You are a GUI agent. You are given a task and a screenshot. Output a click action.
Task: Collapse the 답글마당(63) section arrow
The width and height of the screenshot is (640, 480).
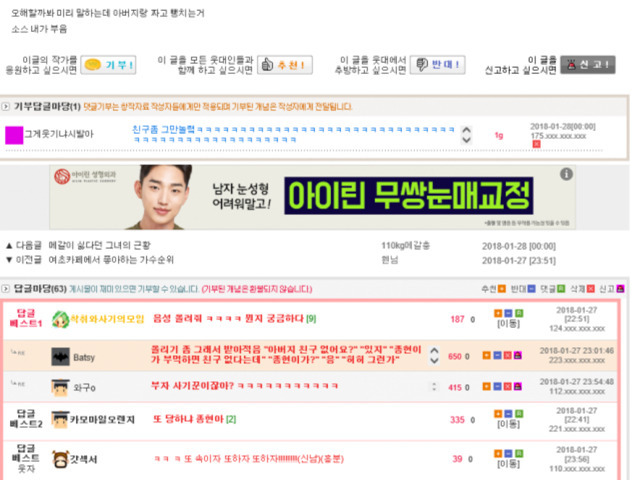coord(6,289)
